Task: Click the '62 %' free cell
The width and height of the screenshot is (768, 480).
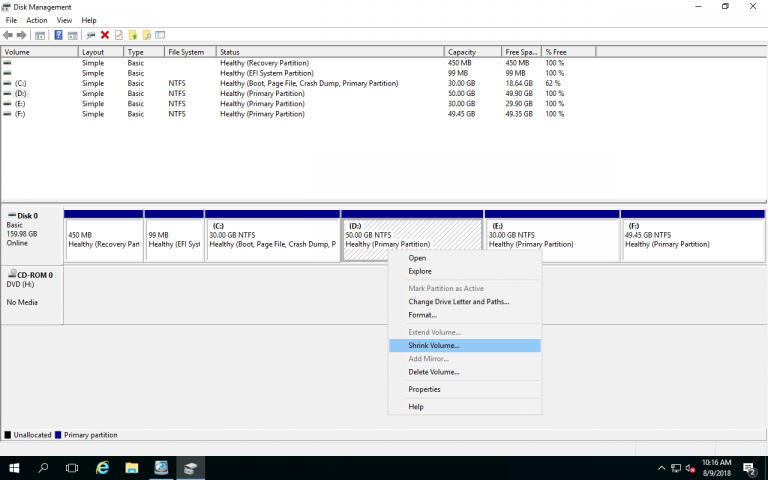Action: pos(553,83)
